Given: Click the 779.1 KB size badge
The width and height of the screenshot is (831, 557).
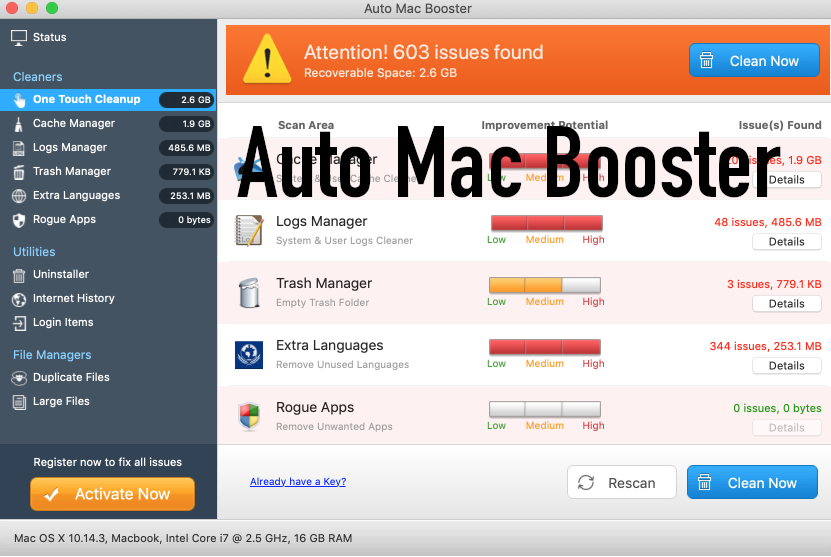Looking at the screenshot, I should 187,172.
